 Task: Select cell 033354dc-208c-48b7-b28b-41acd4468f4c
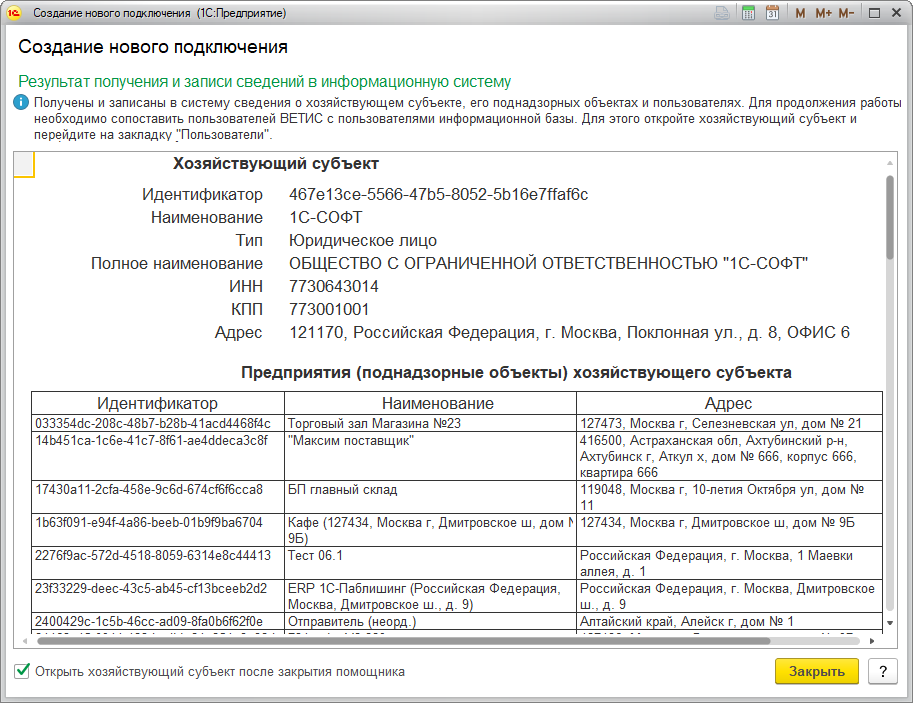pyautogui.click(x=158, y=423)
